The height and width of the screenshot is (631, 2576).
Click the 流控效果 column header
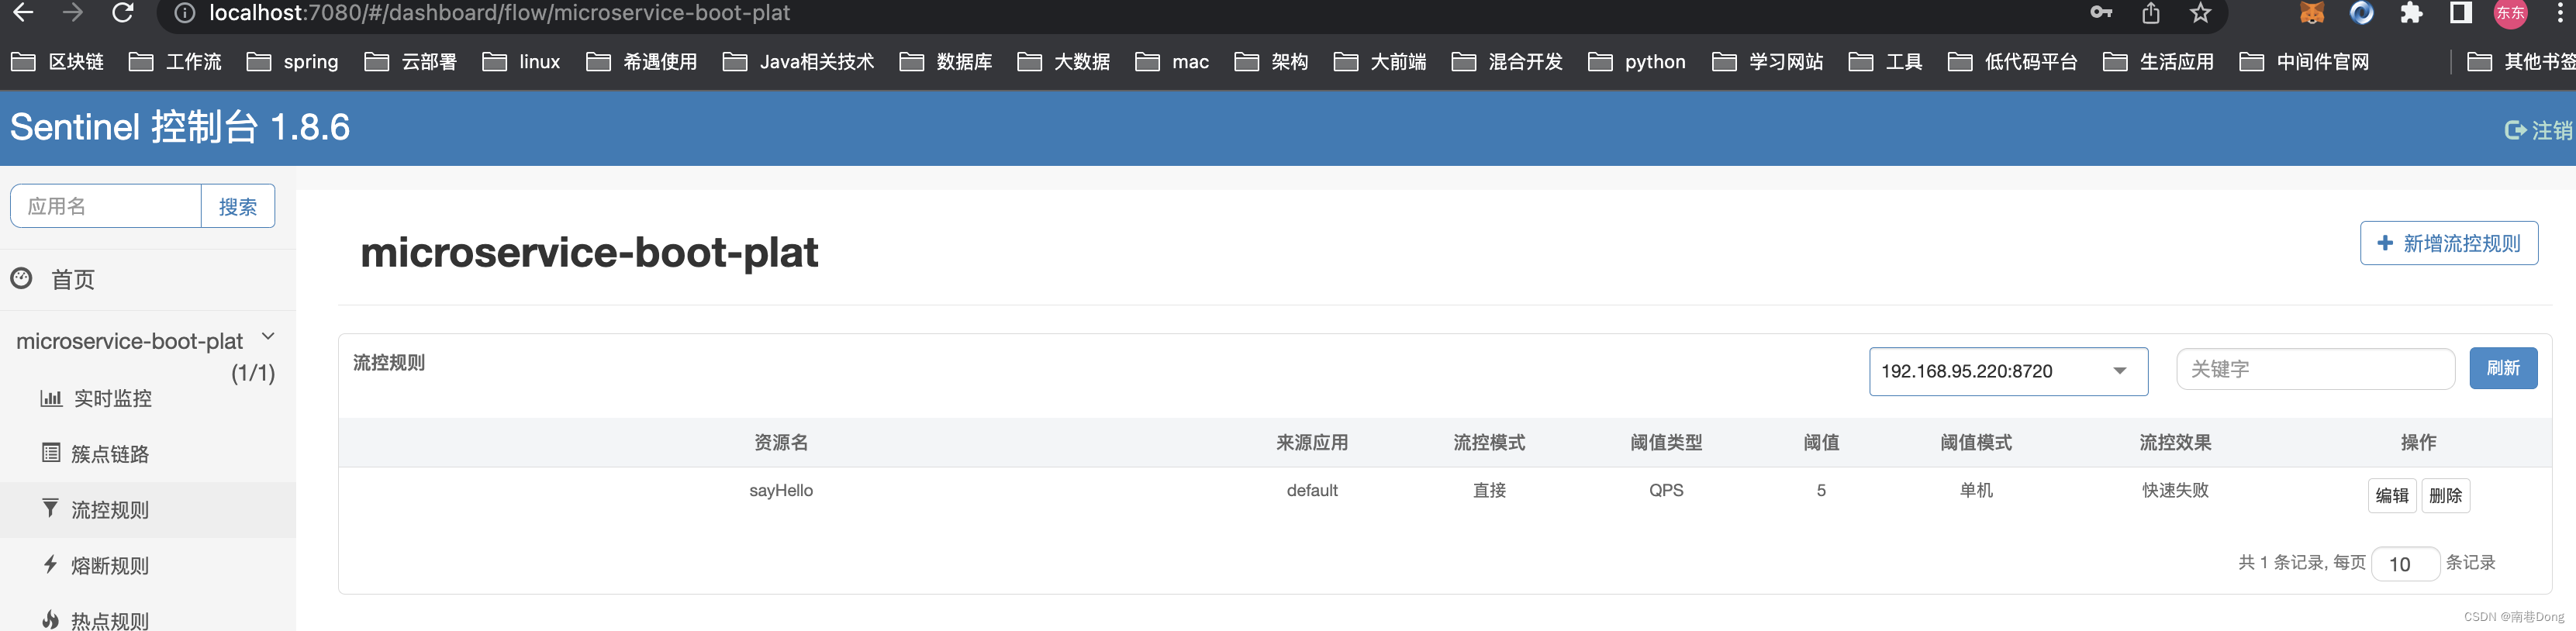(x=2175, y=442)
